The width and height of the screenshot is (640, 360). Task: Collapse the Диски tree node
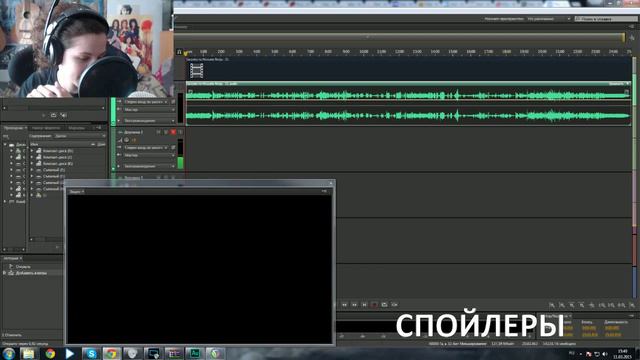[5, 144]
